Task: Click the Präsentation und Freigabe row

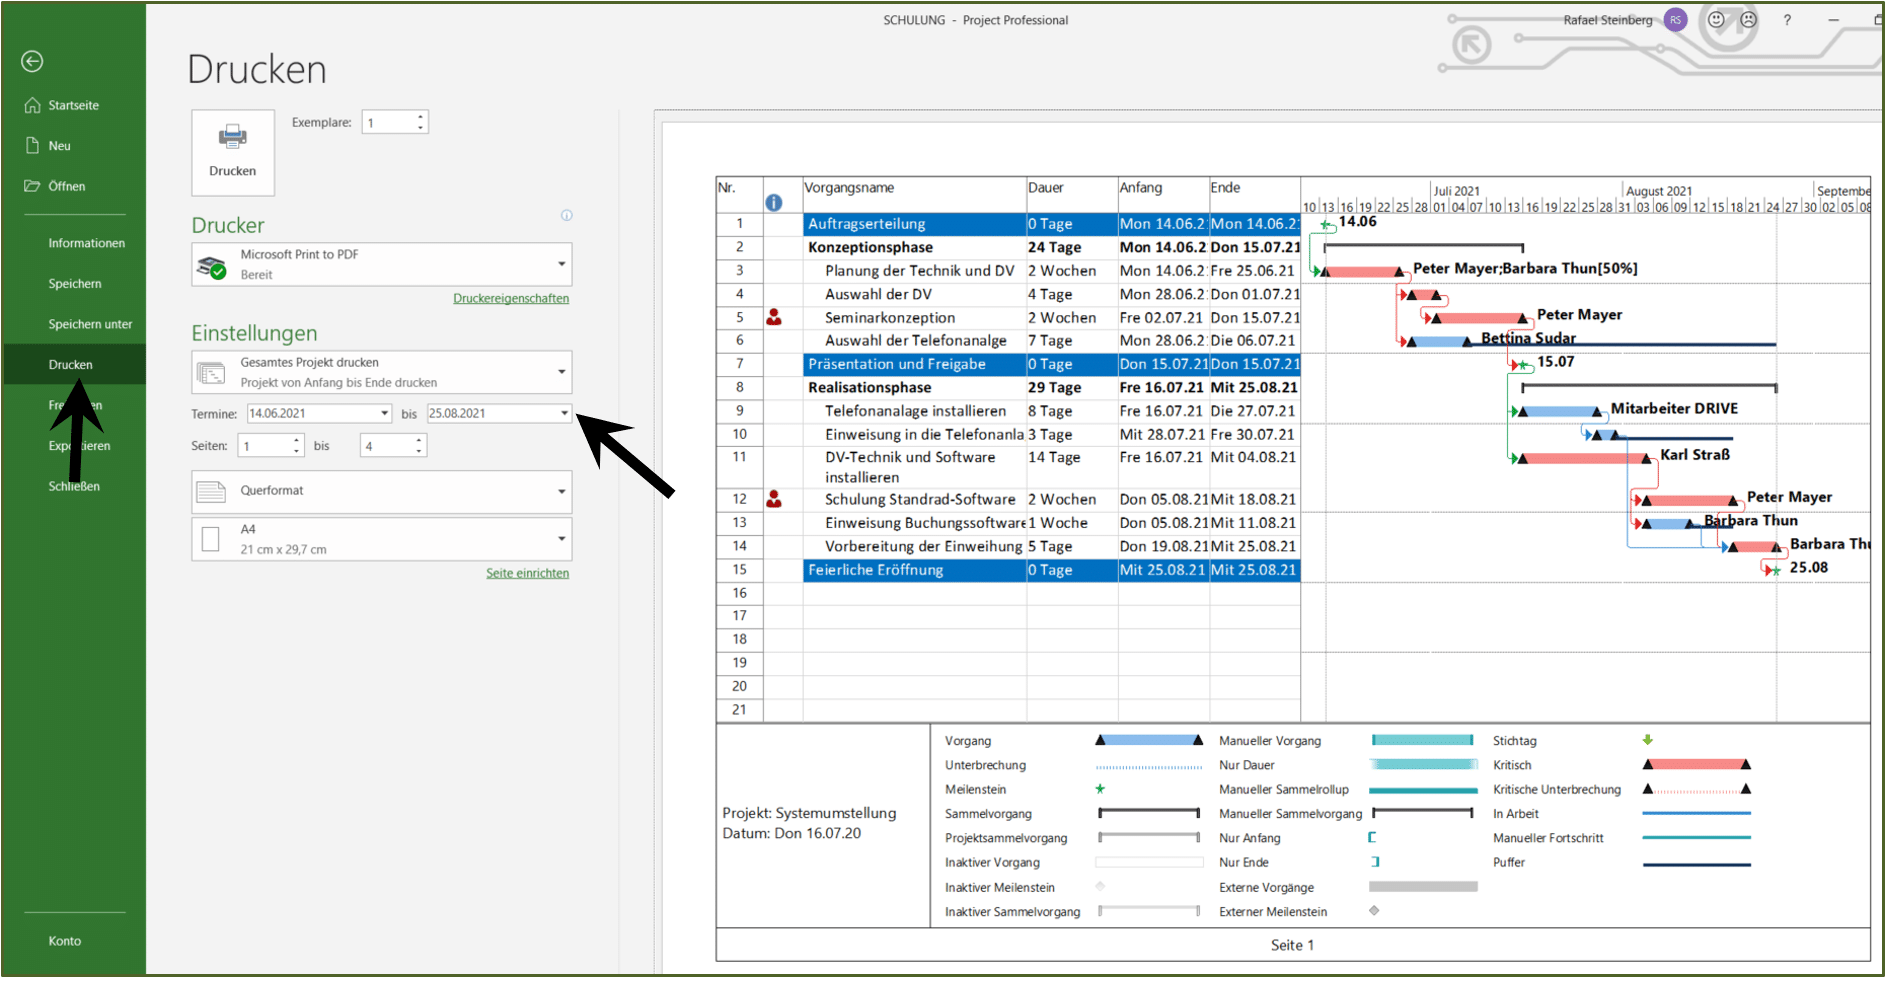Action: coord(1008,364)
